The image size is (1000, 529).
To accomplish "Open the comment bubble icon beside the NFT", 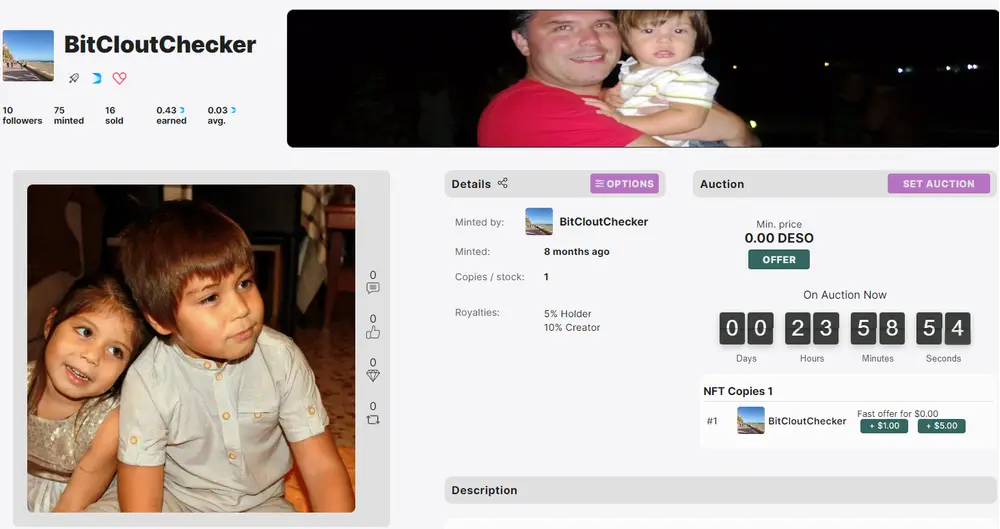I will click(x=373, y=288).
